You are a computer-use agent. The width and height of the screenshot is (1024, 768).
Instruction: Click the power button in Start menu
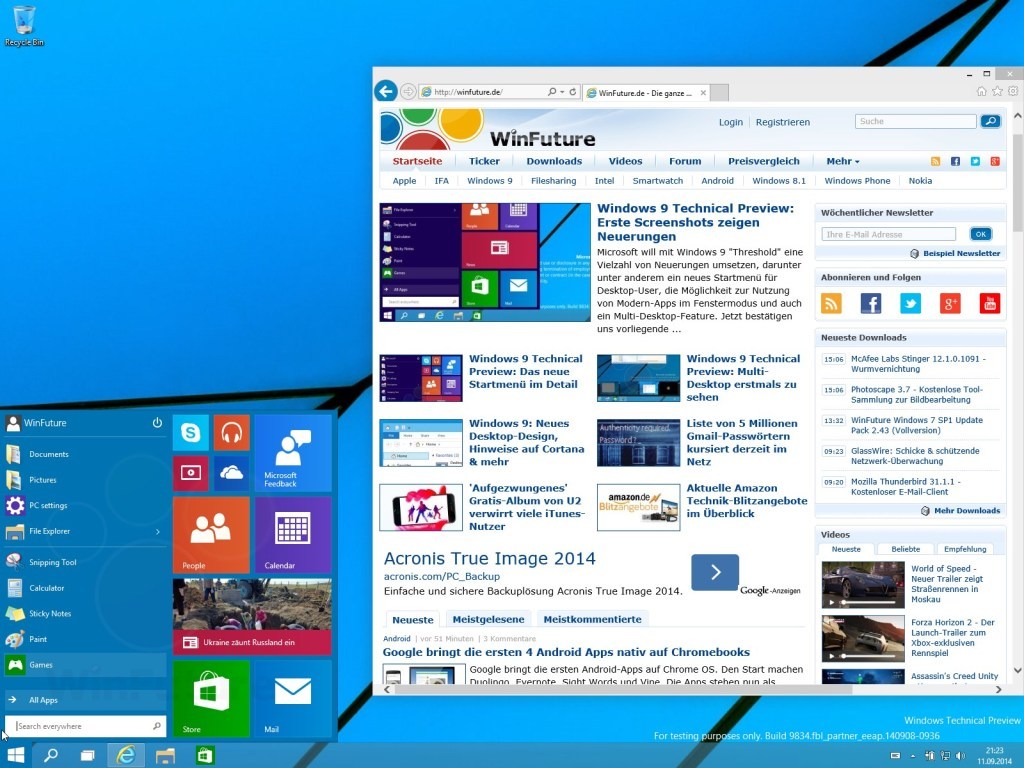(157, 423)
